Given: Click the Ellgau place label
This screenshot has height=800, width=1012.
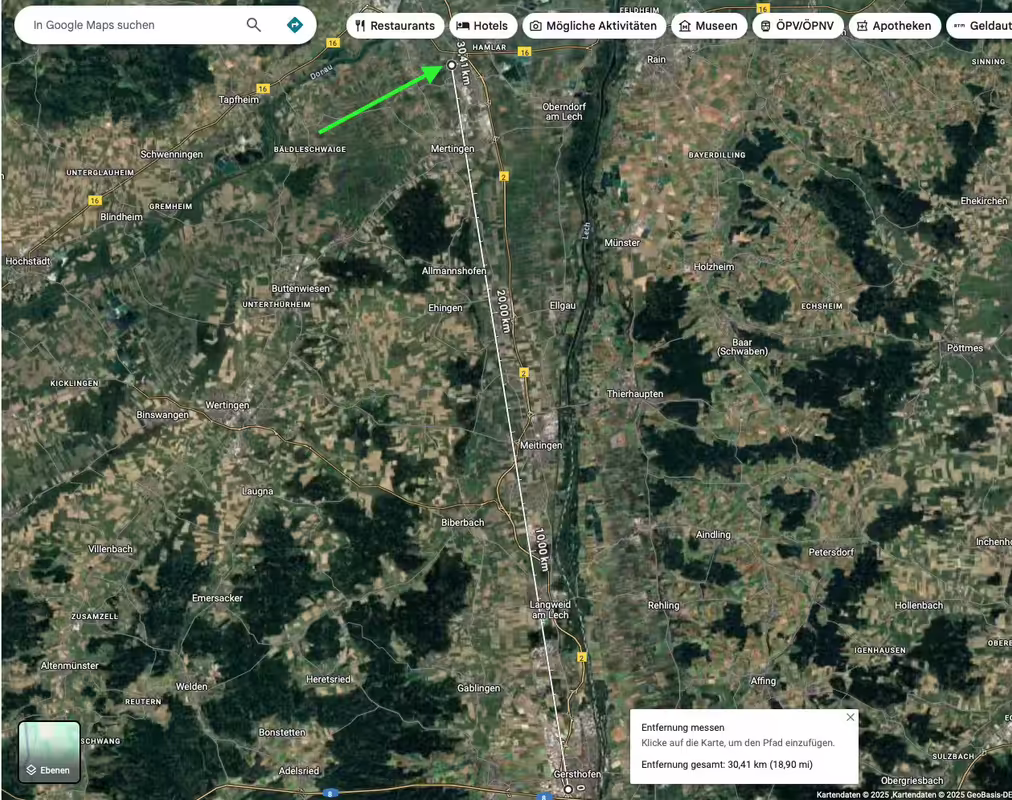Looking at the screenshot, I should click(x=563, y=306).
